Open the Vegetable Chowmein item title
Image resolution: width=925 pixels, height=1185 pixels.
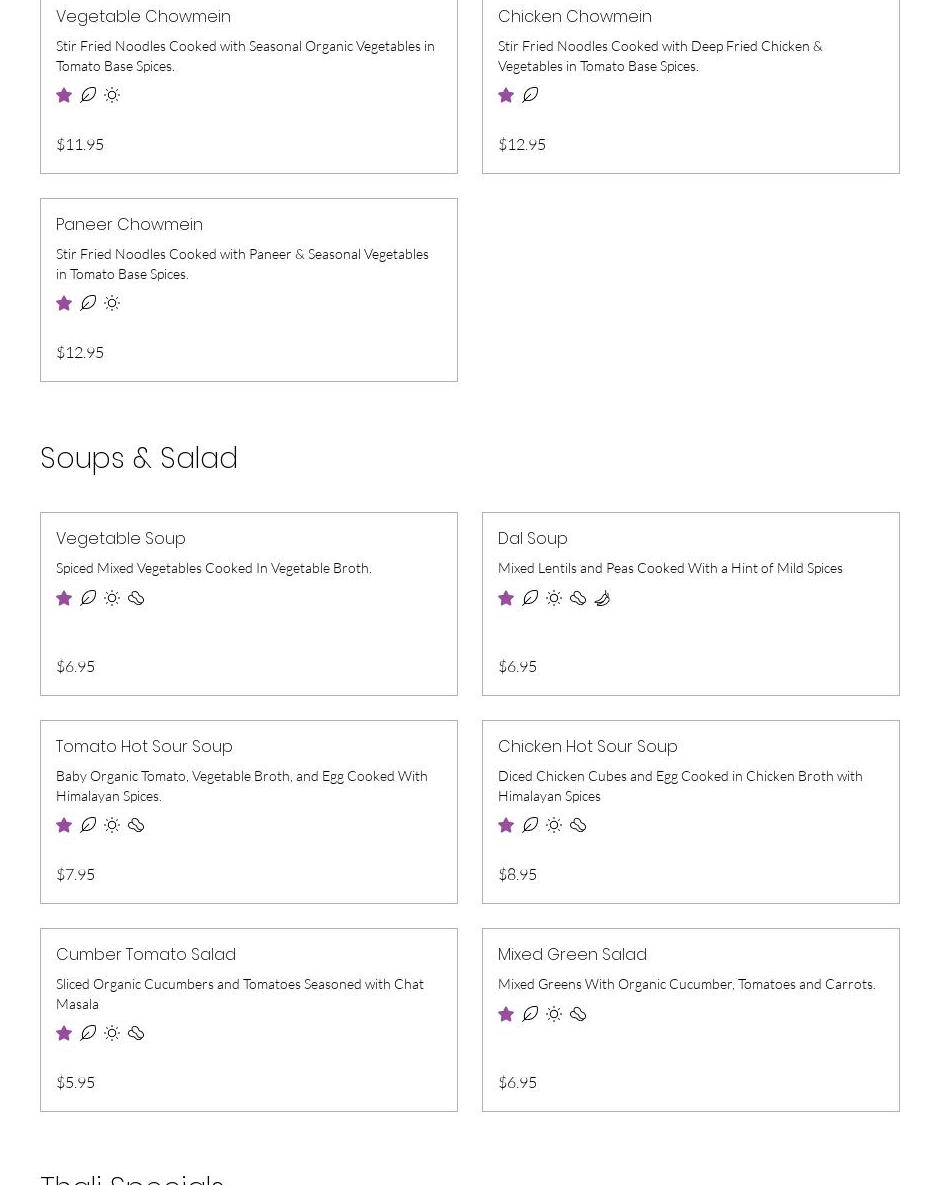tap(143, 17)
